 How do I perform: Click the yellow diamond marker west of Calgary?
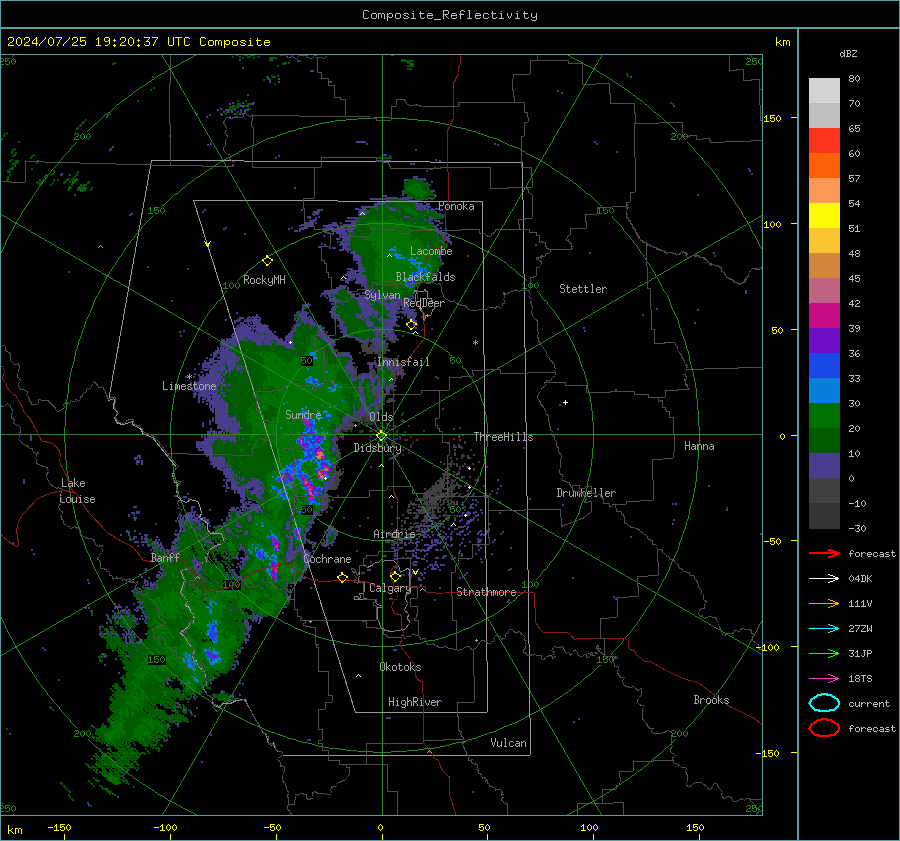[342, 577]
